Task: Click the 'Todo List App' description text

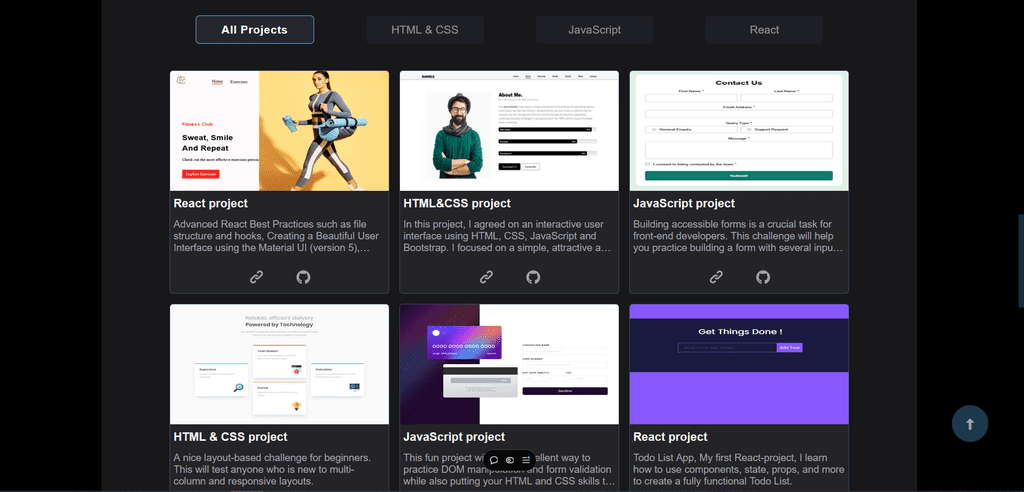Action: pos(739,469)
